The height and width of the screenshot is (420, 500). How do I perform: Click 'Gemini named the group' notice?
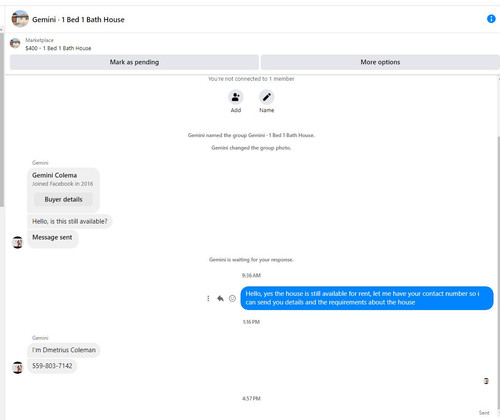[251, 135]
